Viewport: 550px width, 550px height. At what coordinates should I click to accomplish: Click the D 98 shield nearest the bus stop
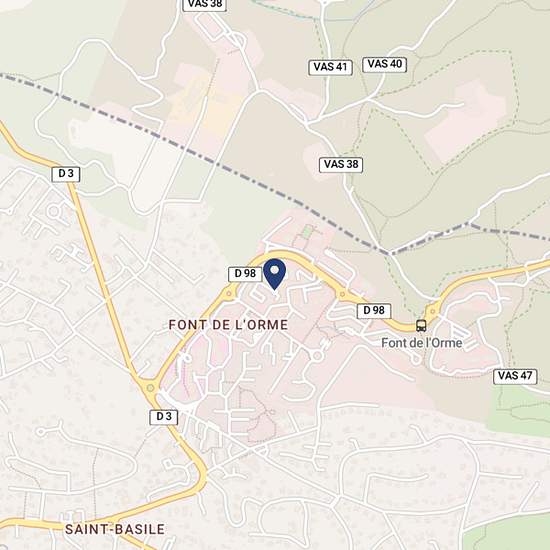click(x=374, y=311)
